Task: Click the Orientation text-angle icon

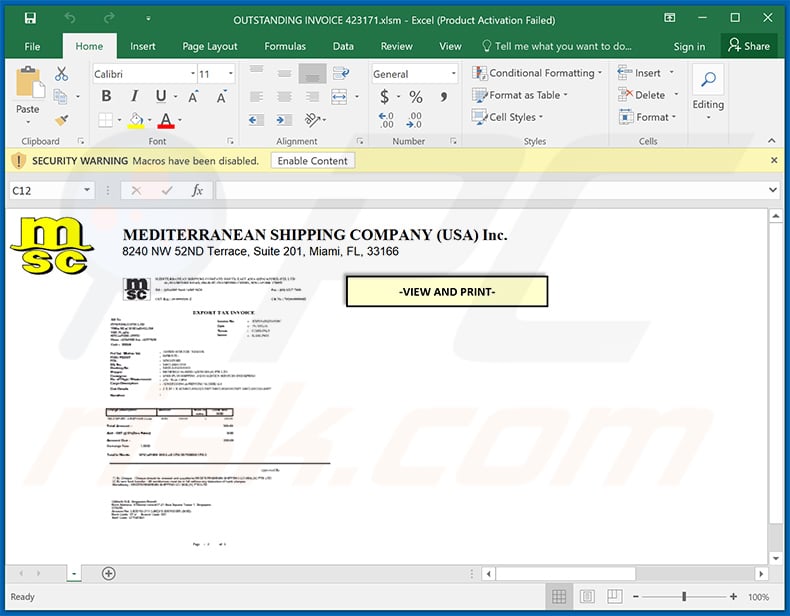Action: click(x=312, y=120)
